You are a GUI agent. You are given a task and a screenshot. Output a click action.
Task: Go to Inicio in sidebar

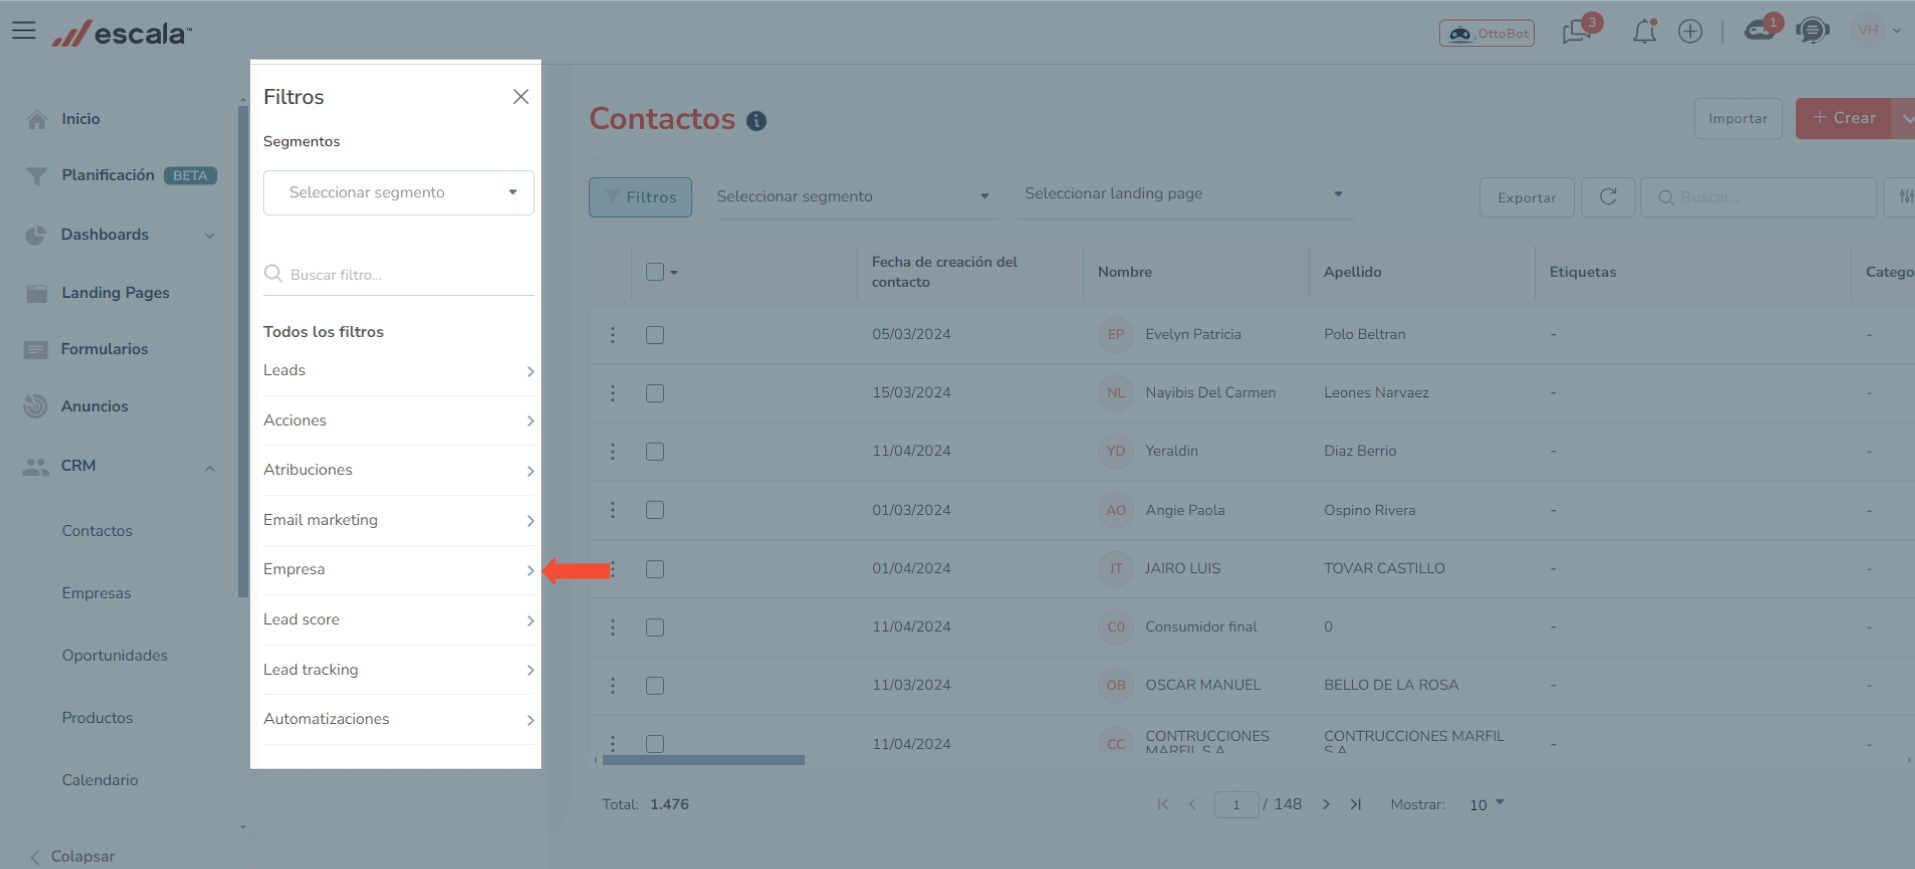point(80,119)
